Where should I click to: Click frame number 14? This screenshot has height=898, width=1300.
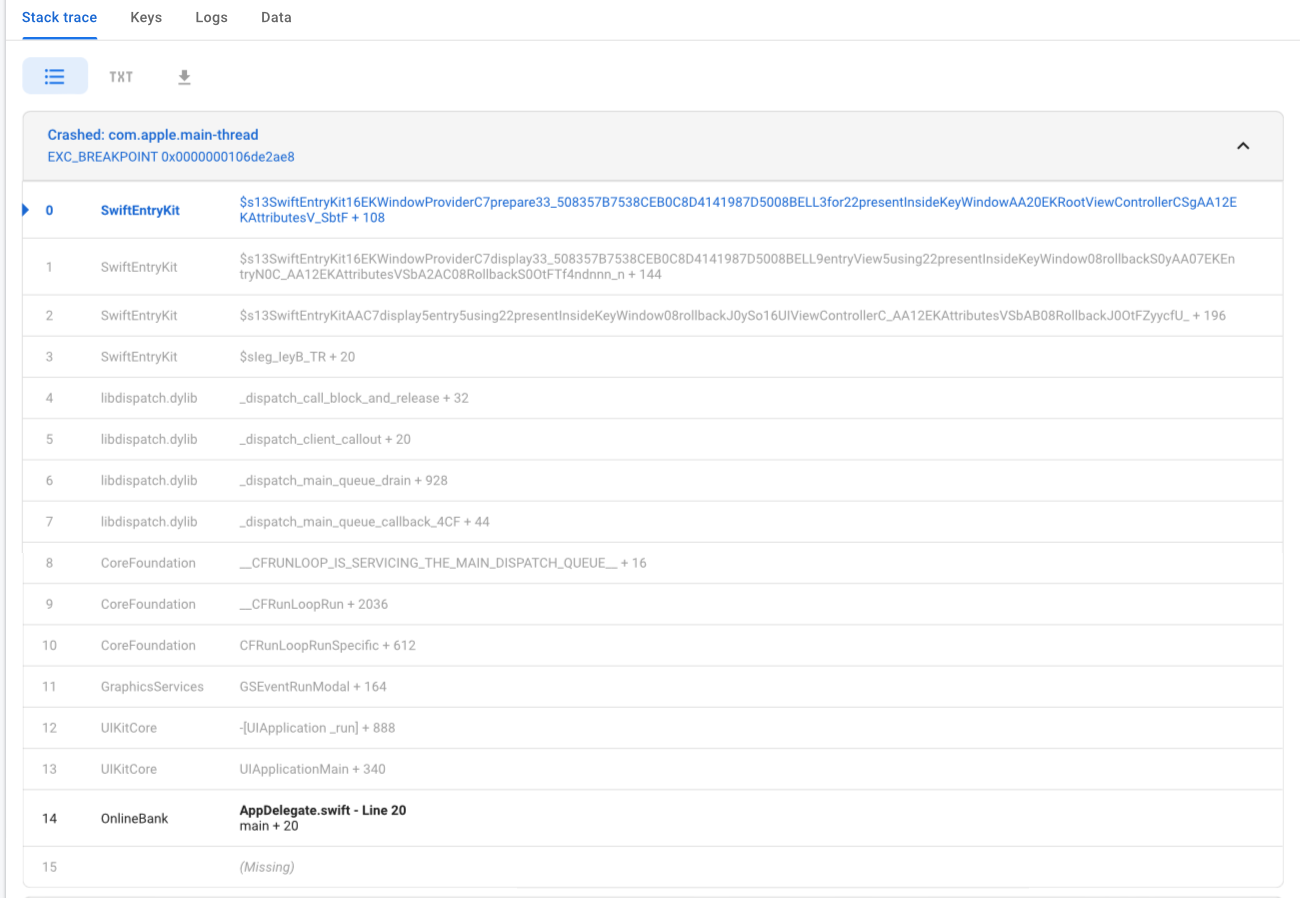pyautogui.click(x=49, y=818)
